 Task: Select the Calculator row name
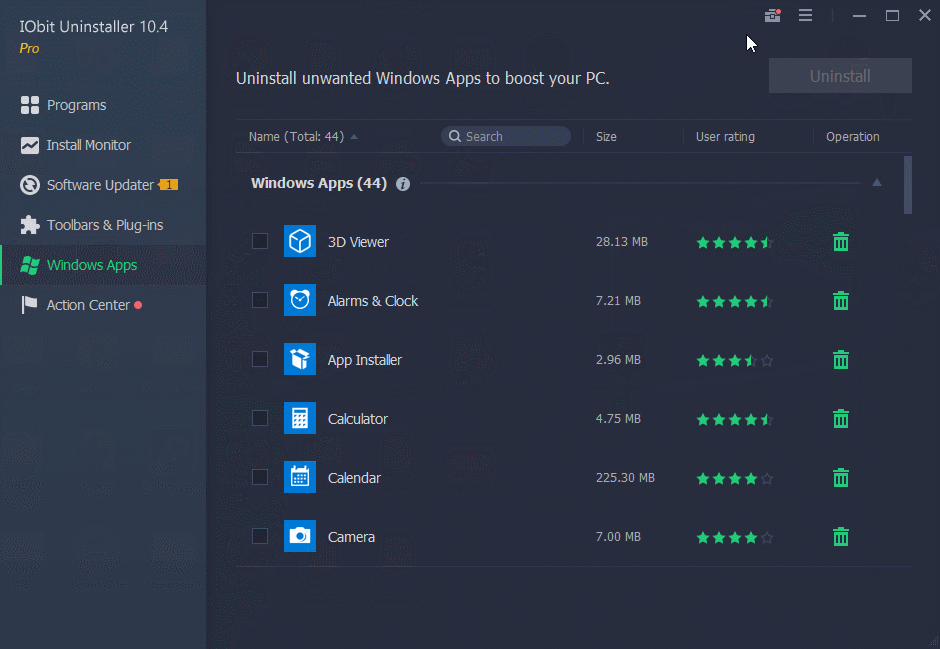357,419
